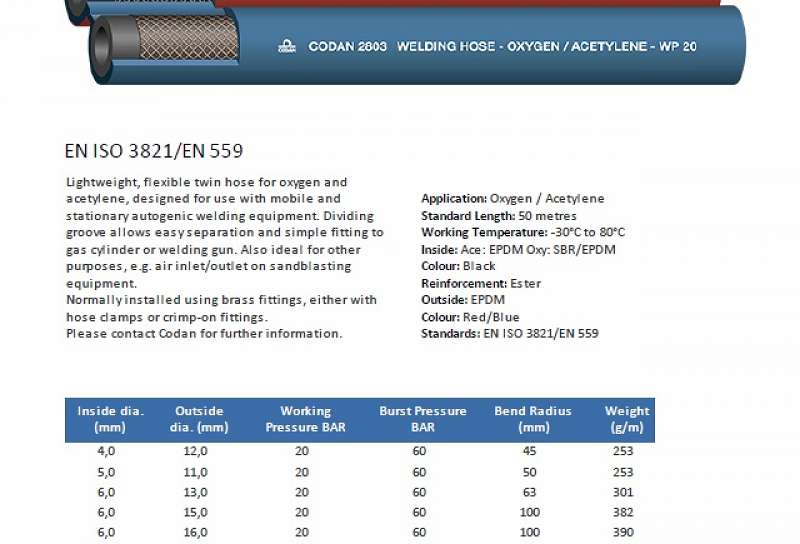Click the "Standards: EN ISO 3821/EN 559" line
This screenshot has height=544, width=800.
(x=510, y=333)
